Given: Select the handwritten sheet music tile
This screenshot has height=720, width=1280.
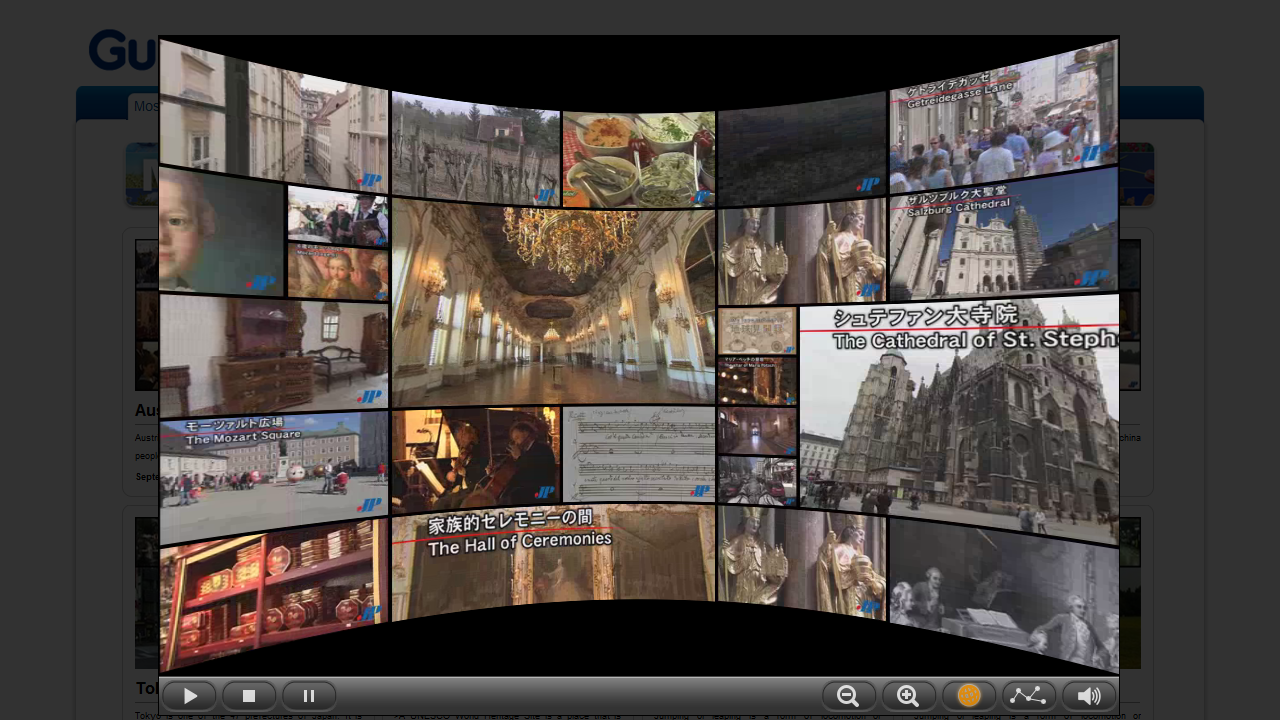Looking at the screenshot, I should click(x=639, y=454).
